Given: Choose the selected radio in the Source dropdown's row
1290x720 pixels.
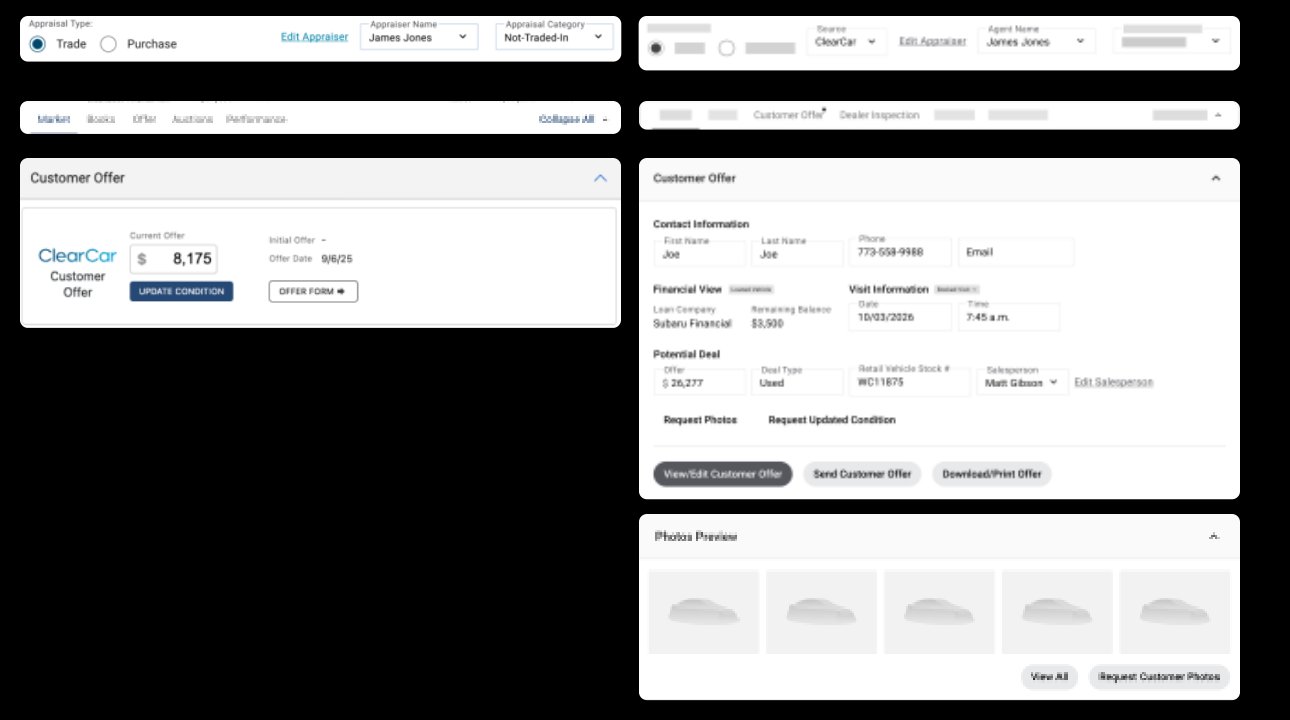Looking at the screenshot, I should (656, 48).
